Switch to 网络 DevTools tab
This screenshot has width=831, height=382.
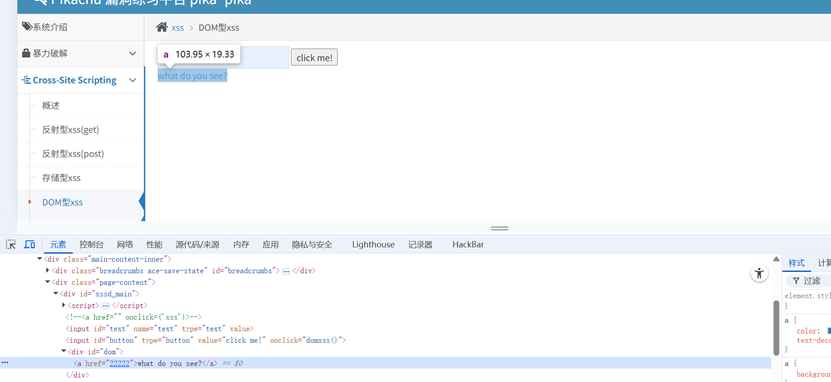click(x=125, y=244)
